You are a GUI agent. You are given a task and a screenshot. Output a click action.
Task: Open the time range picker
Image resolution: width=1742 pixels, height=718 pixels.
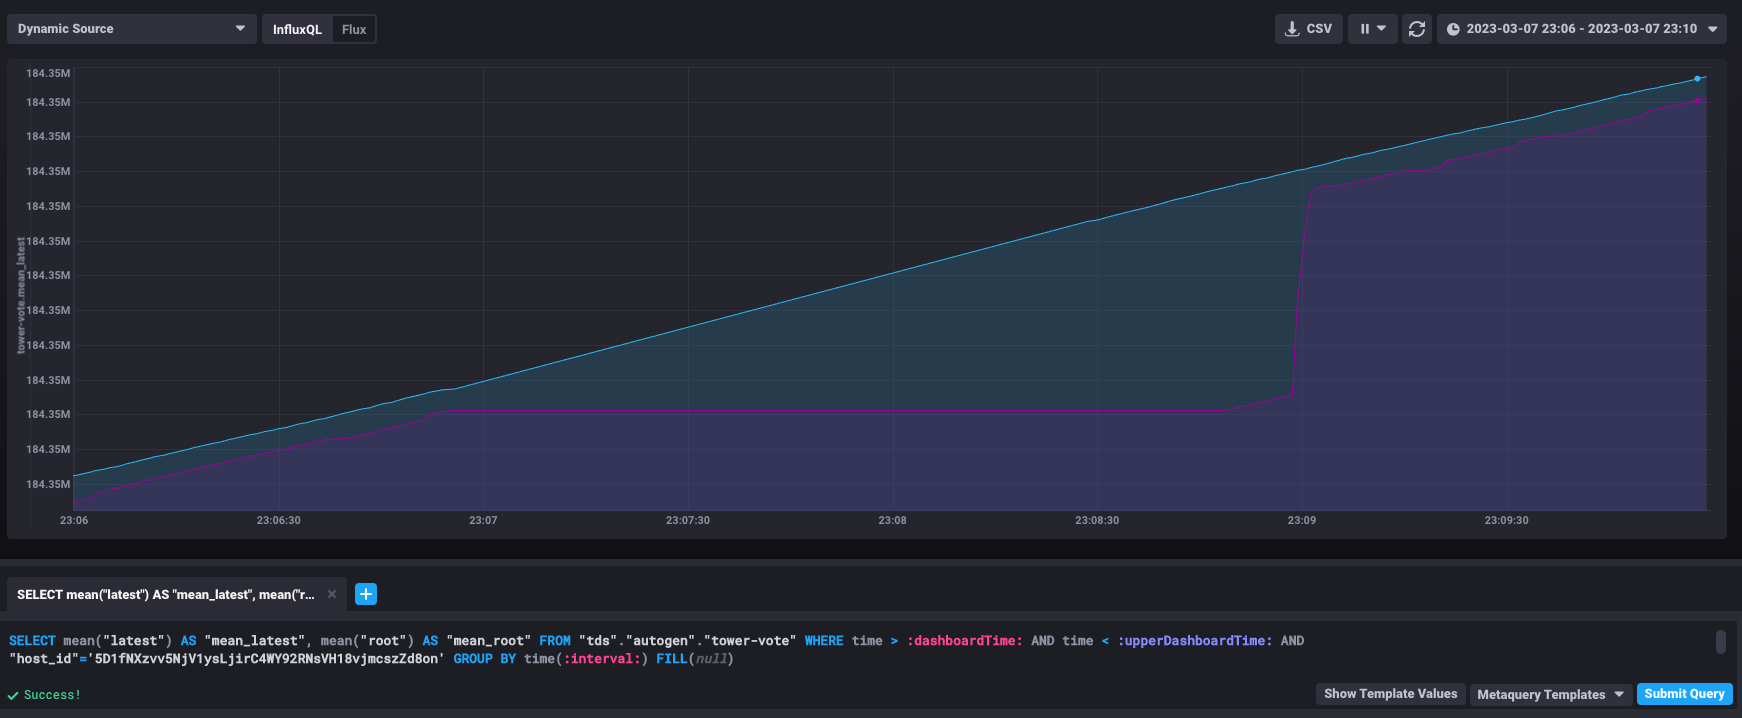(1582, 29)
